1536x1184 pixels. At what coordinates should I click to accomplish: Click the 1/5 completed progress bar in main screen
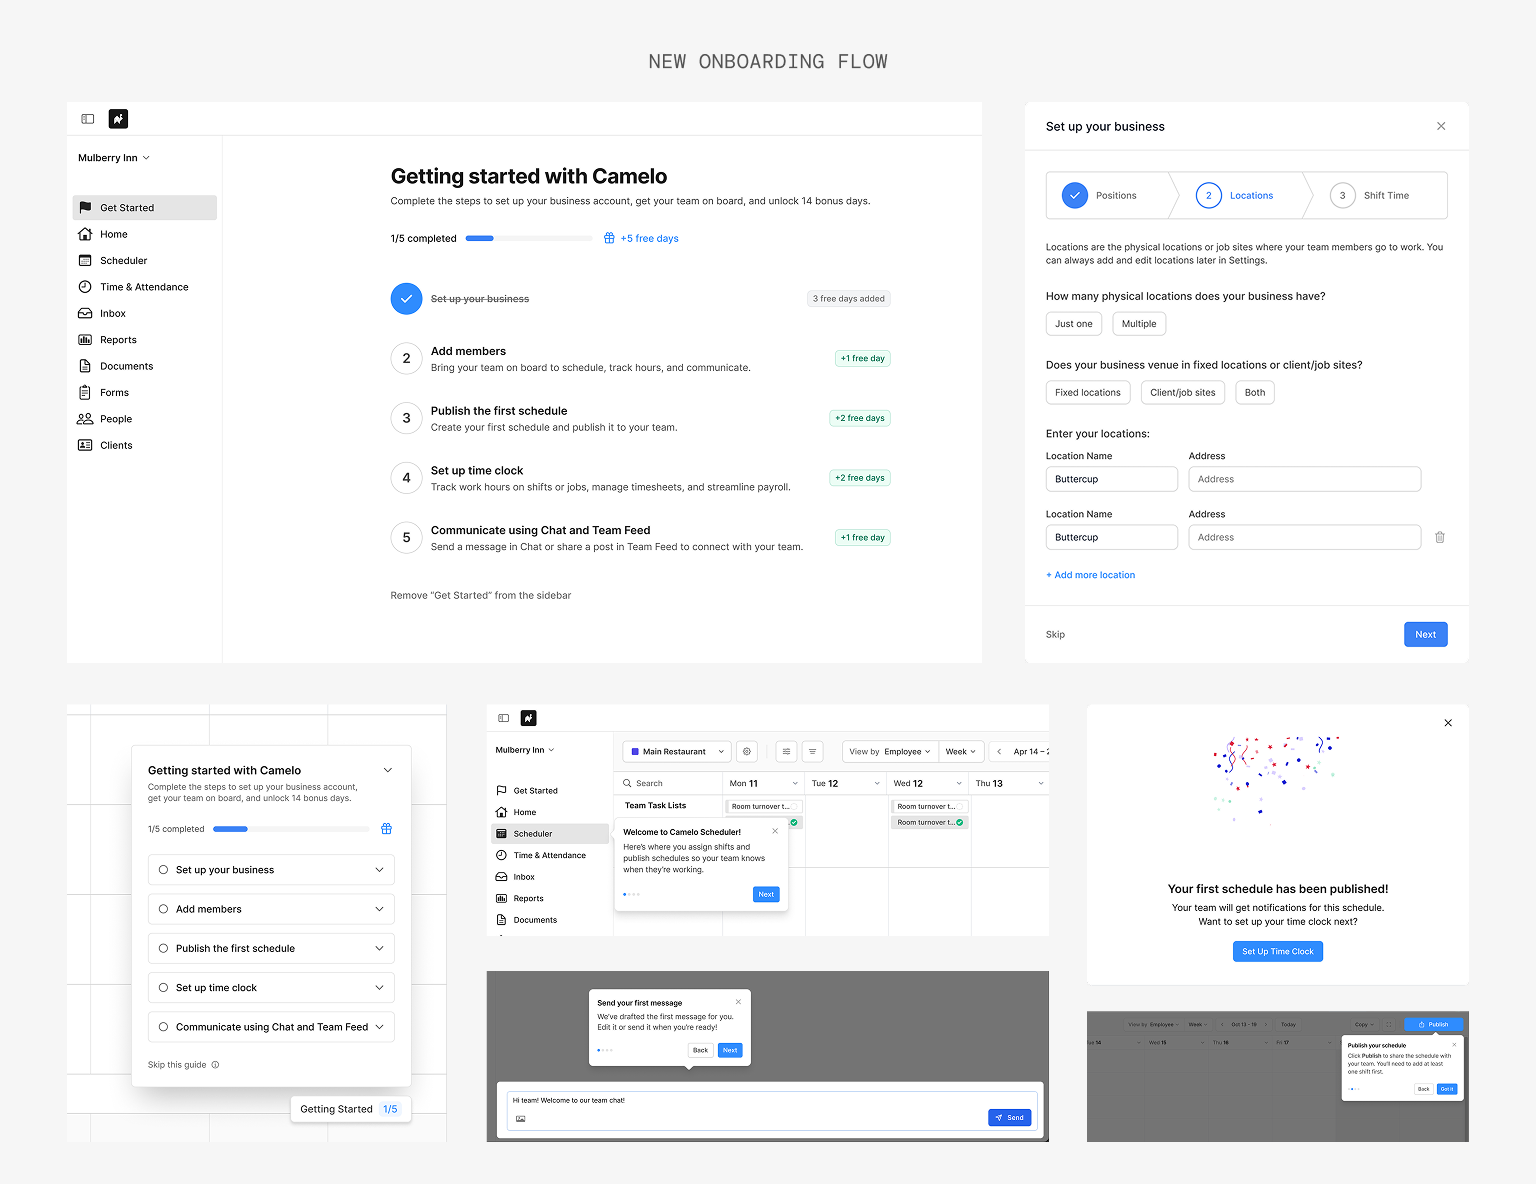pos(529,238)
